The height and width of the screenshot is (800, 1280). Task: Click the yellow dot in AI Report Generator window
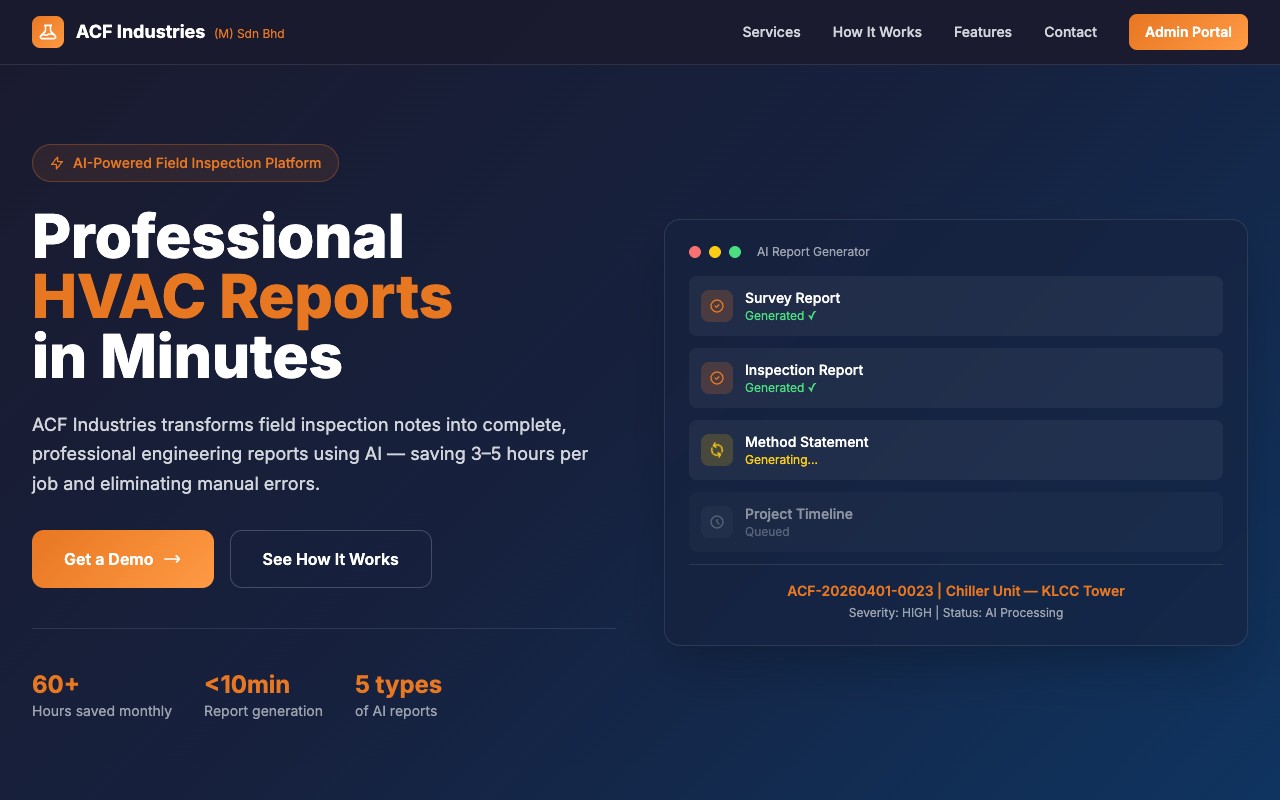pos(715,252)
